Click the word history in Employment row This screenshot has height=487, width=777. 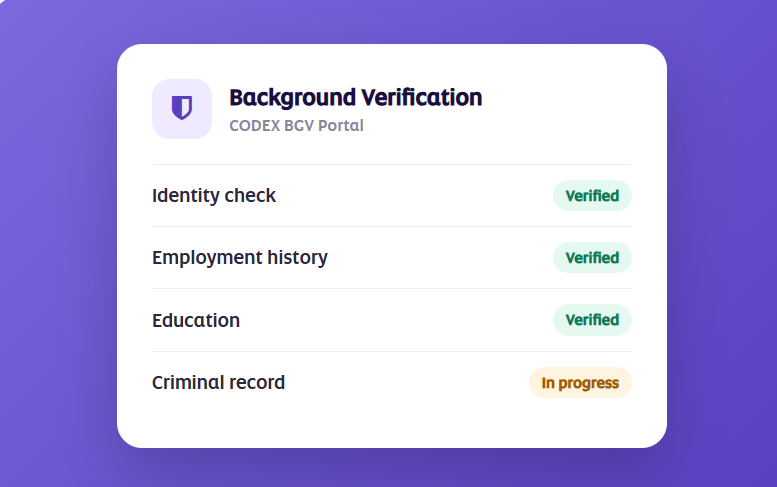(297, 258)
